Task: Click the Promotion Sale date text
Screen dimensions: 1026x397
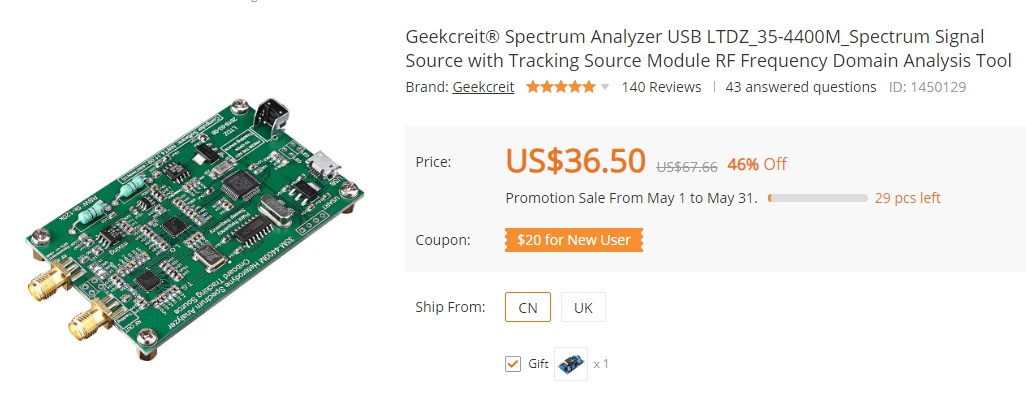Action: tap(631, 198)
